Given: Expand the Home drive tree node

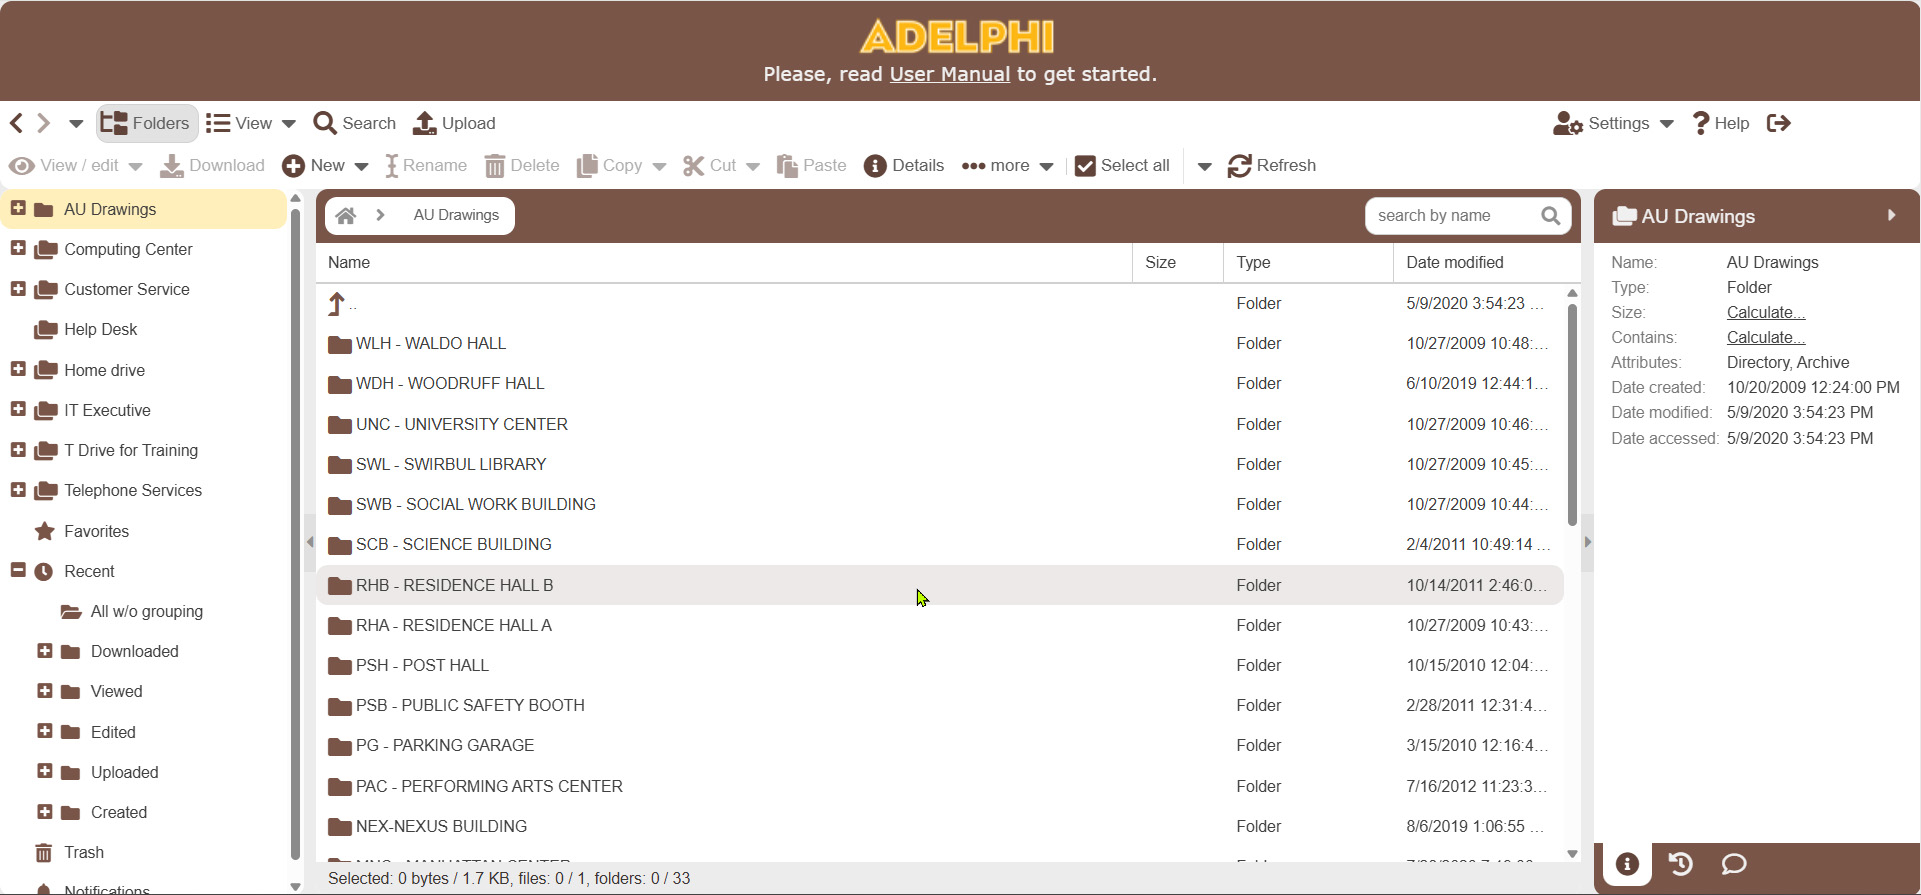Looking at the screenshot, I should tap(18, 369).
